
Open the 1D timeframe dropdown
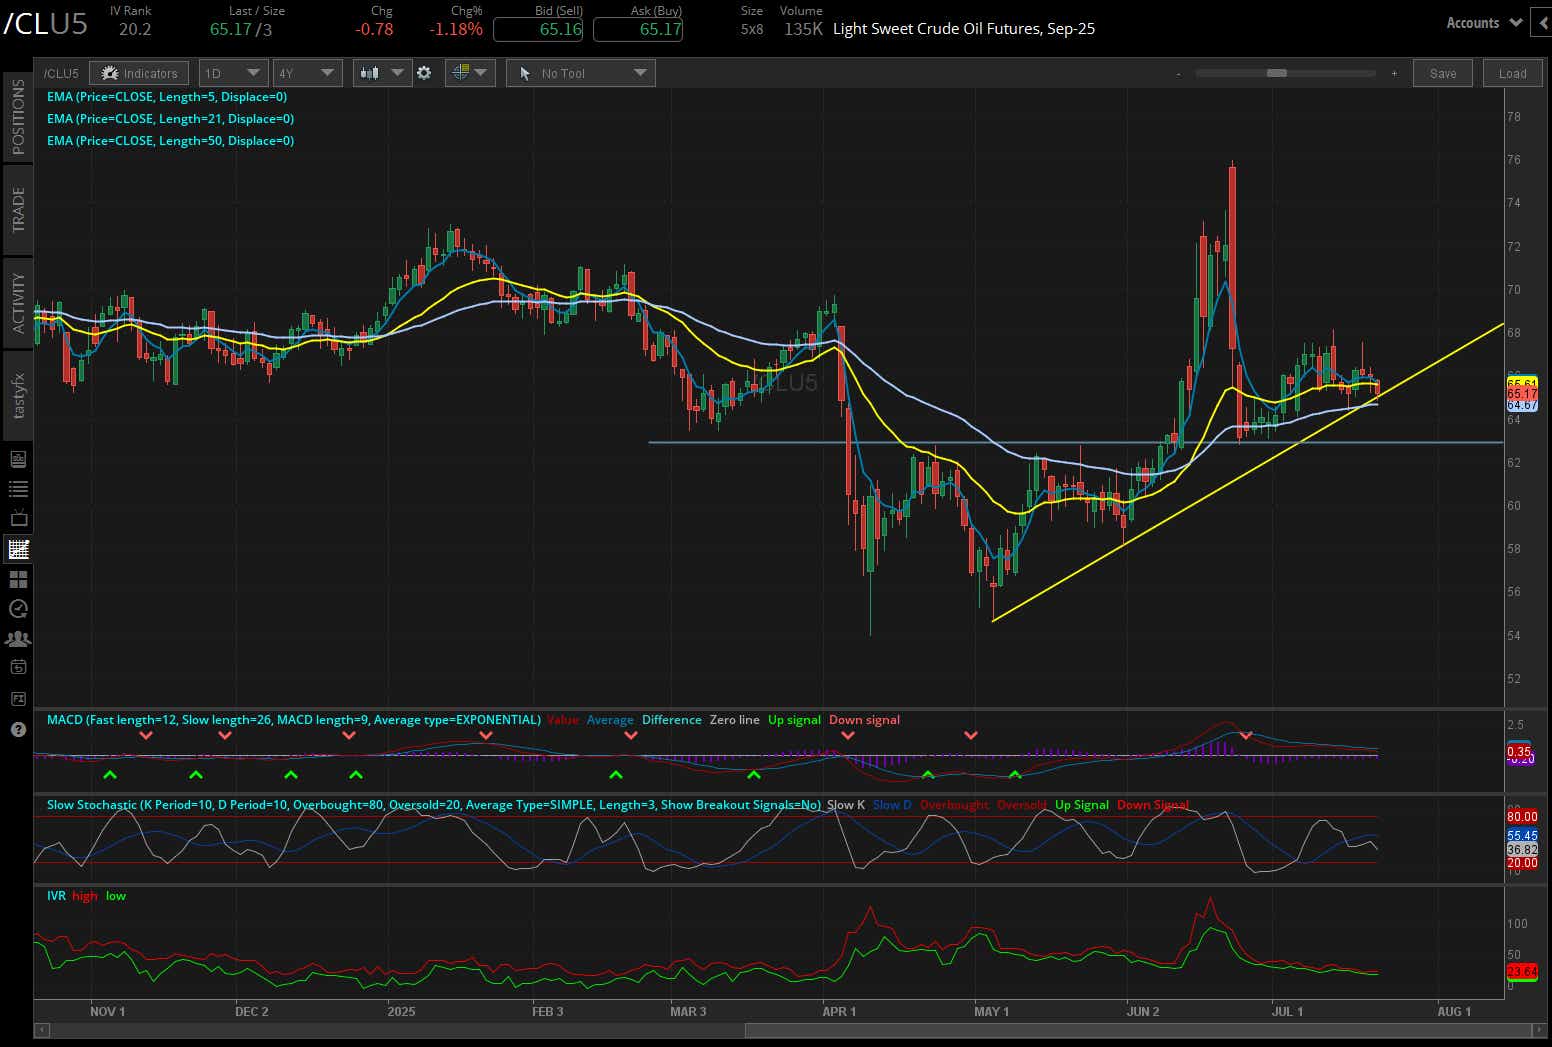tap(232, 72)
